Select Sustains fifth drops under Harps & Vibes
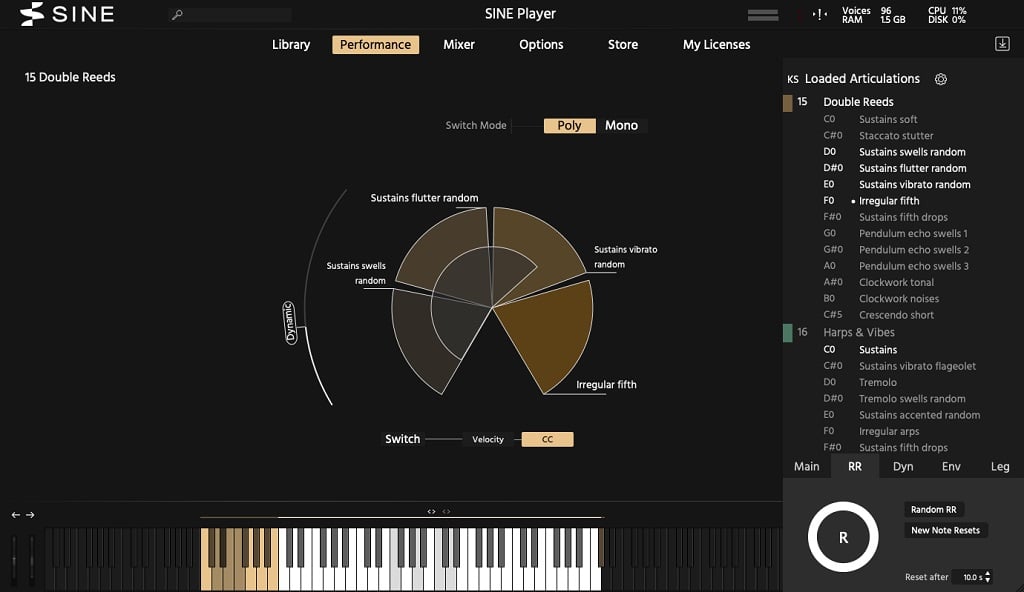The image size is (1024, 592). click(x=903, y=448)
